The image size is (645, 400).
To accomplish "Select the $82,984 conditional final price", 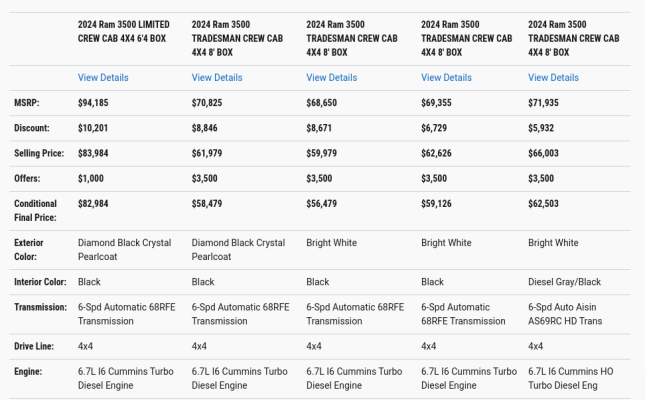I will (x=93, y=204).
